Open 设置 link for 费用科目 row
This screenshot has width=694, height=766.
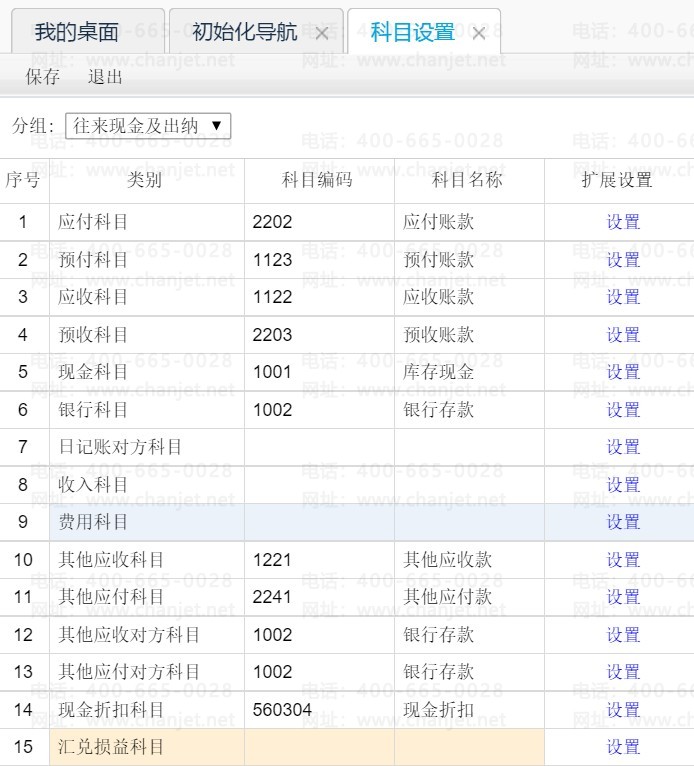coord(622,522)
